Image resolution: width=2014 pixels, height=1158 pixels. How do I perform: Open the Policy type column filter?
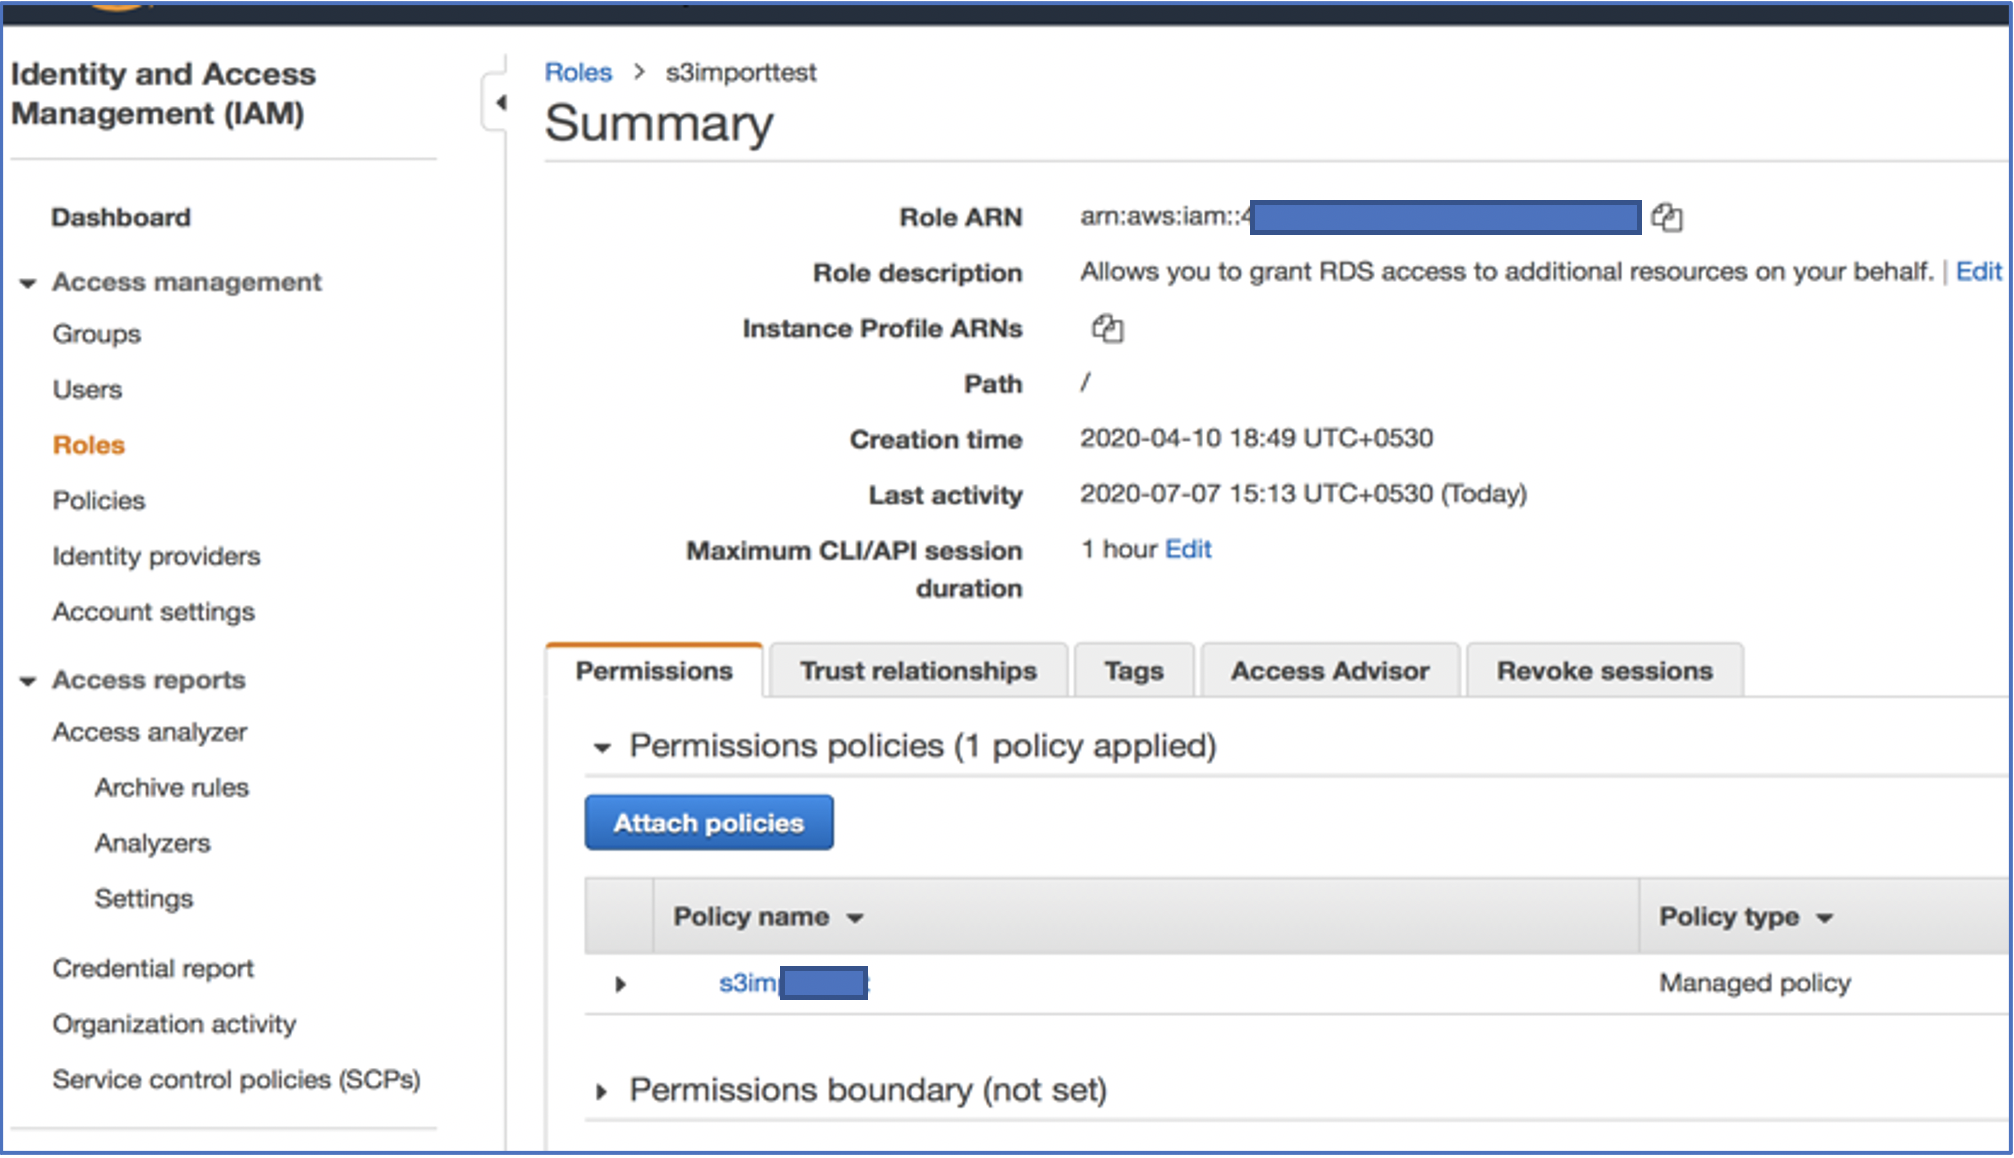1824,918
